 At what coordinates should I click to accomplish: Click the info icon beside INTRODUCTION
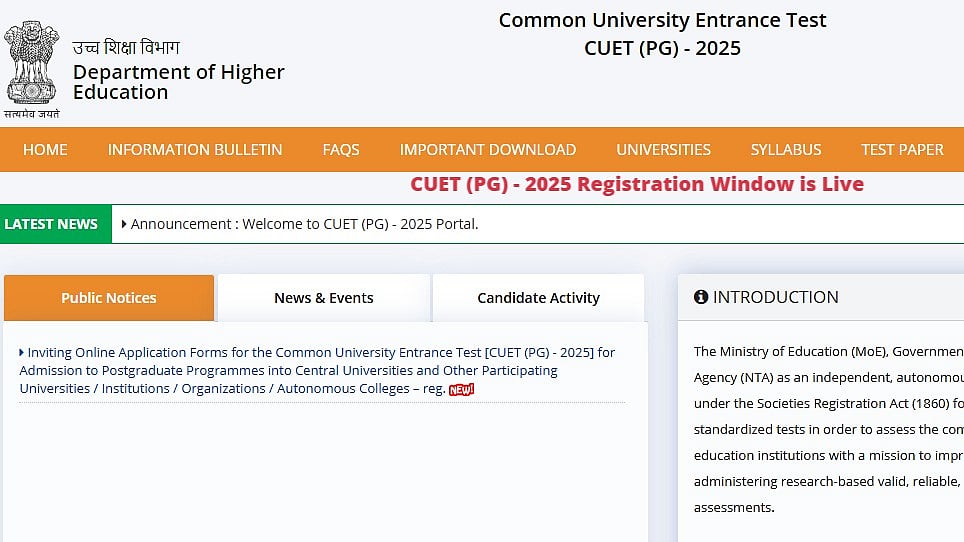tap(701, 297)
